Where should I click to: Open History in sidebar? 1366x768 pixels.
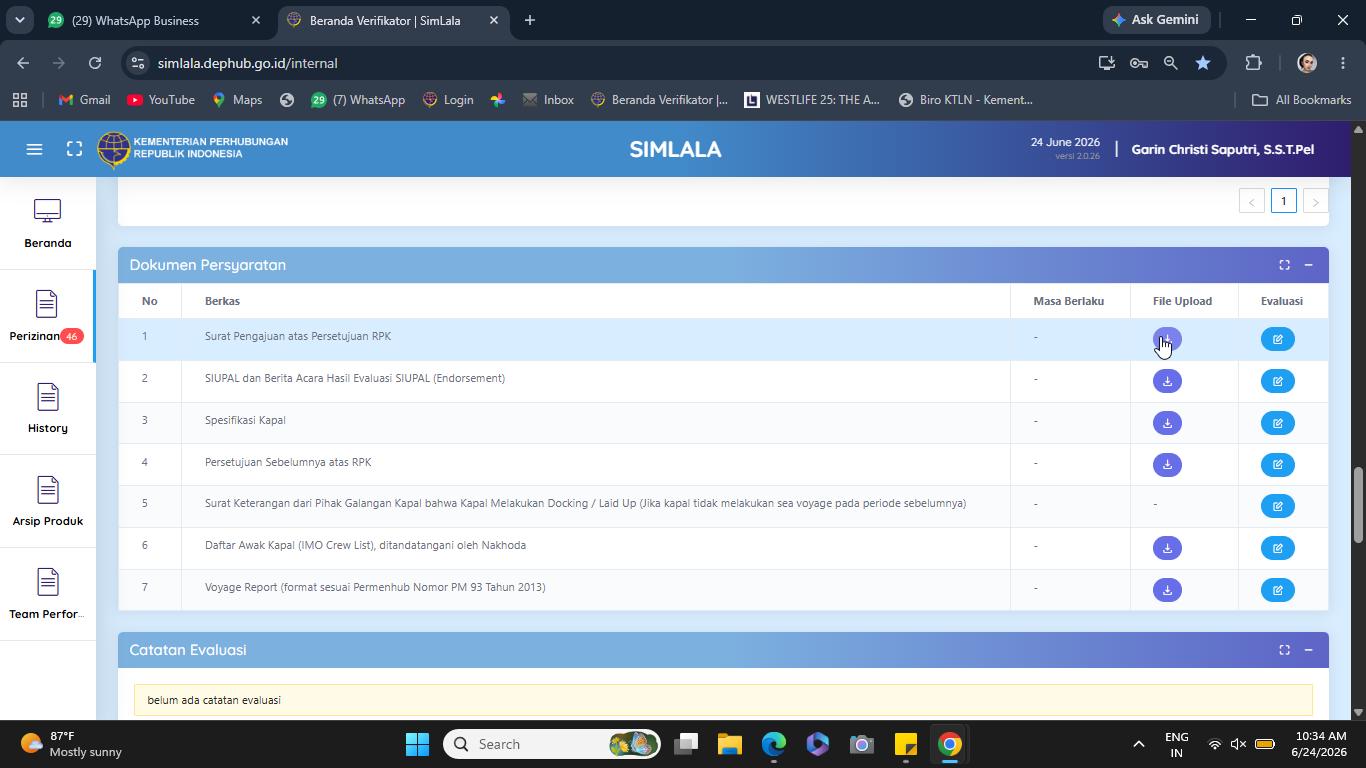48,409
